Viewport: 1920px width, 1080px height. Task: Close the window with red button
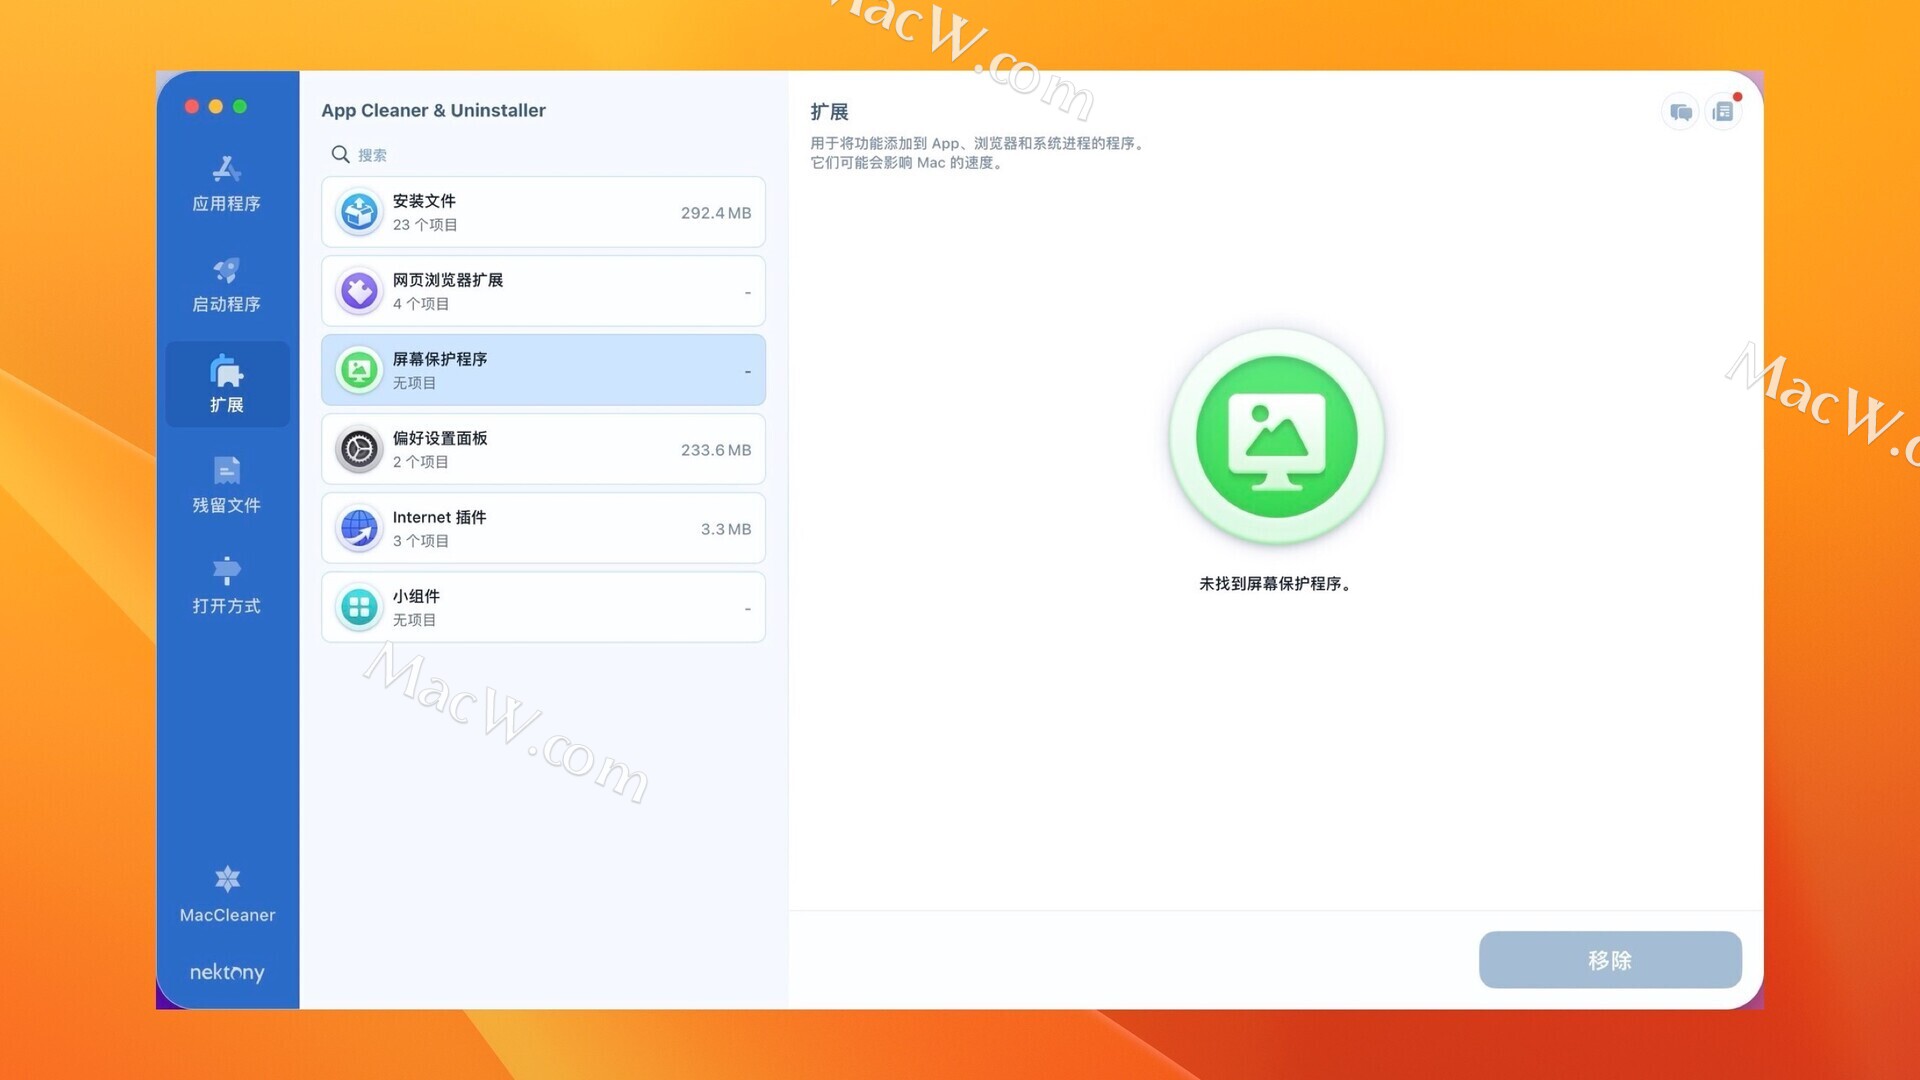pos(192,106)
